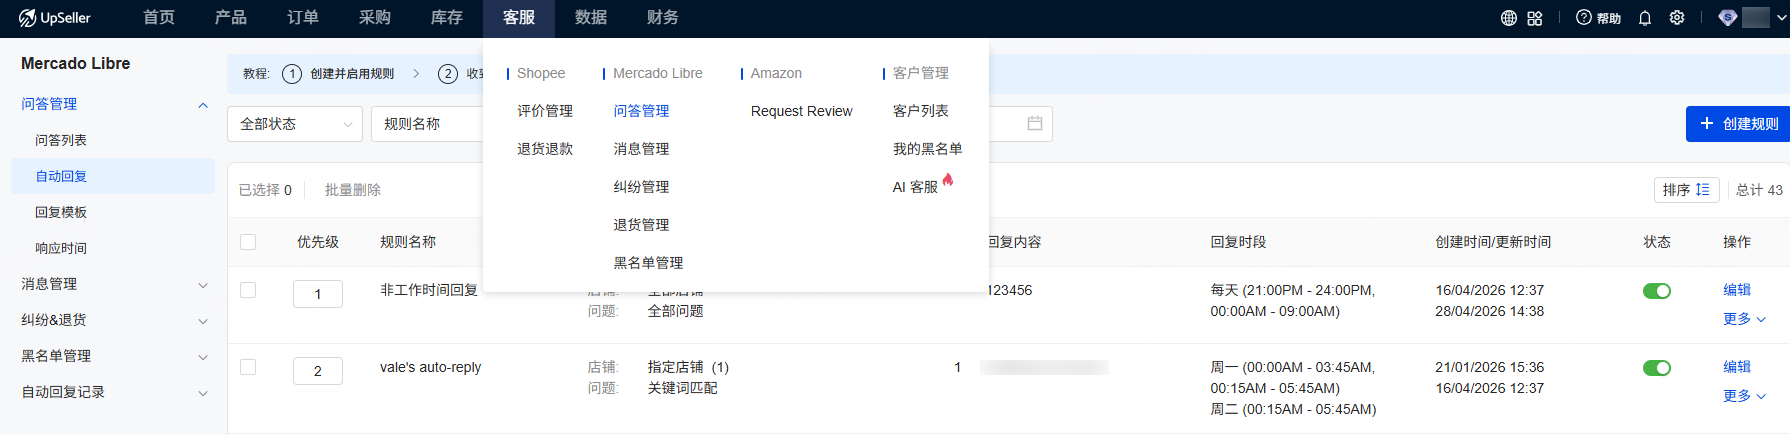The height and width of the screenshot is (435, 1790).
Task: Open the 全部状态 status dropdown
Action: (295, 124)
